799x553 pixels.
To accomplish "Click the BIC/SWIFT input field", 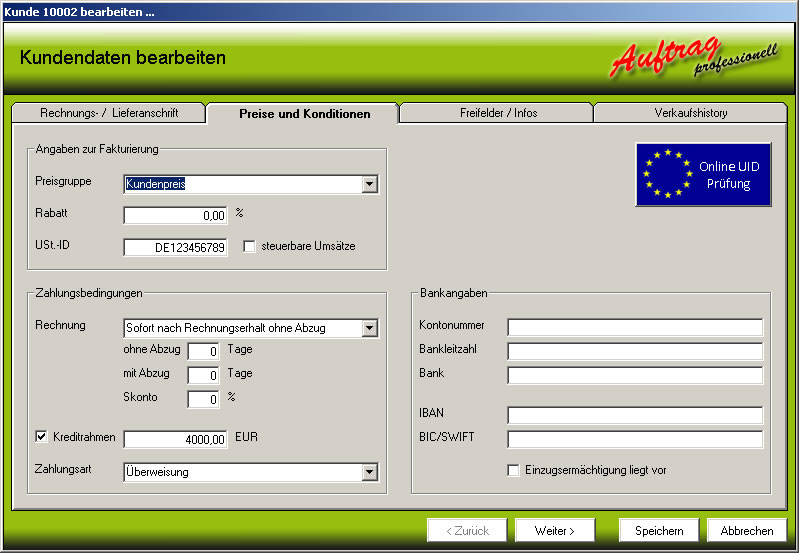I will (x=635, y=439).
